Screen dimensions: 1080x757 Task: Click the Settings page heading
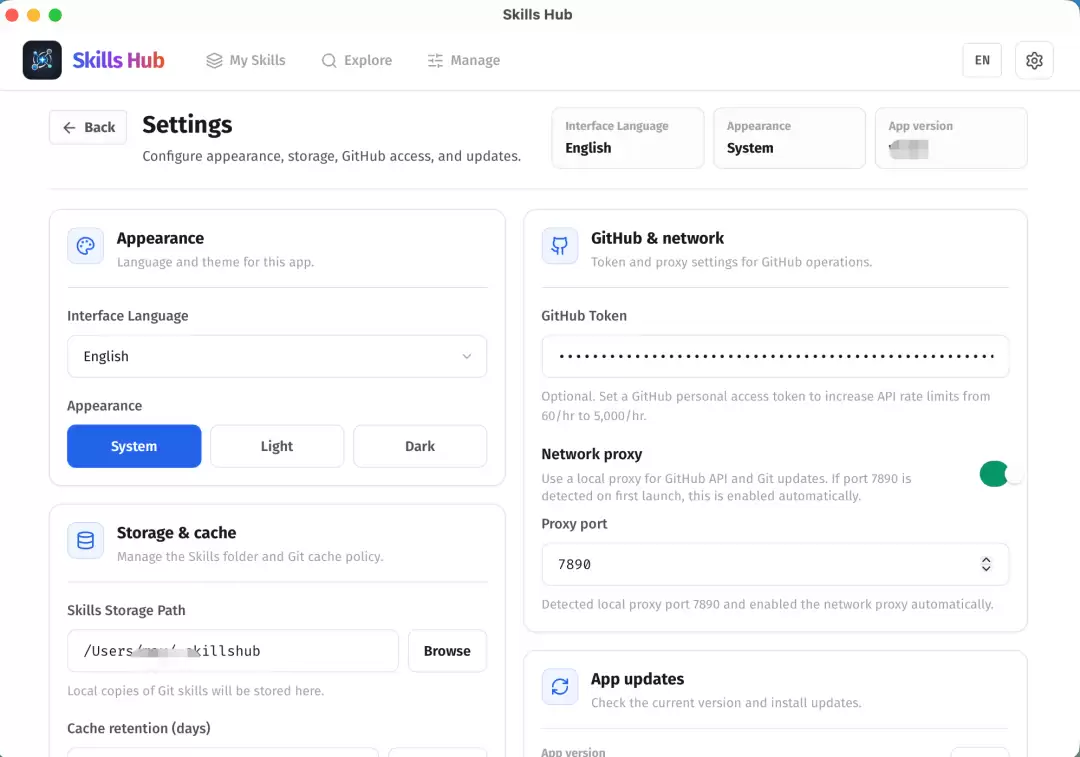pyautogui.click(x=187, y=125)
